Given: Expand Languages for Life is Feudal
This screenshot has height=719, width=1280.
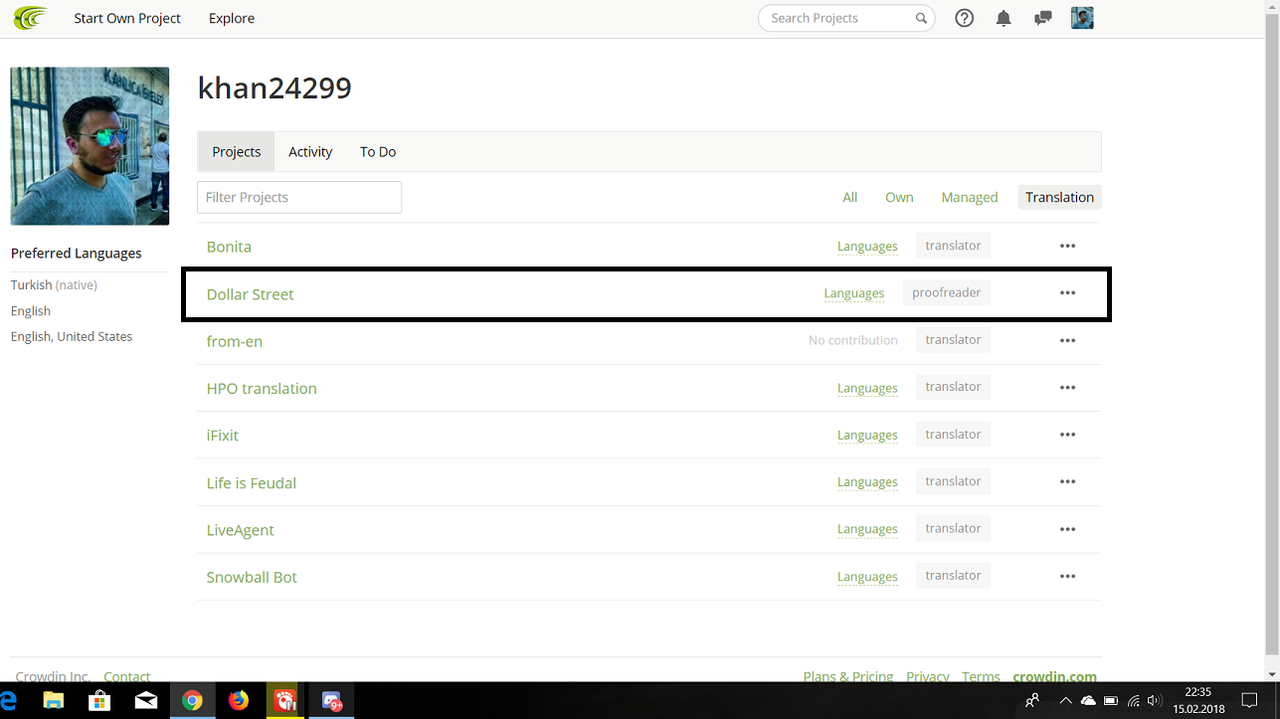Looking at the screenshot, I should tap(867, 482).
